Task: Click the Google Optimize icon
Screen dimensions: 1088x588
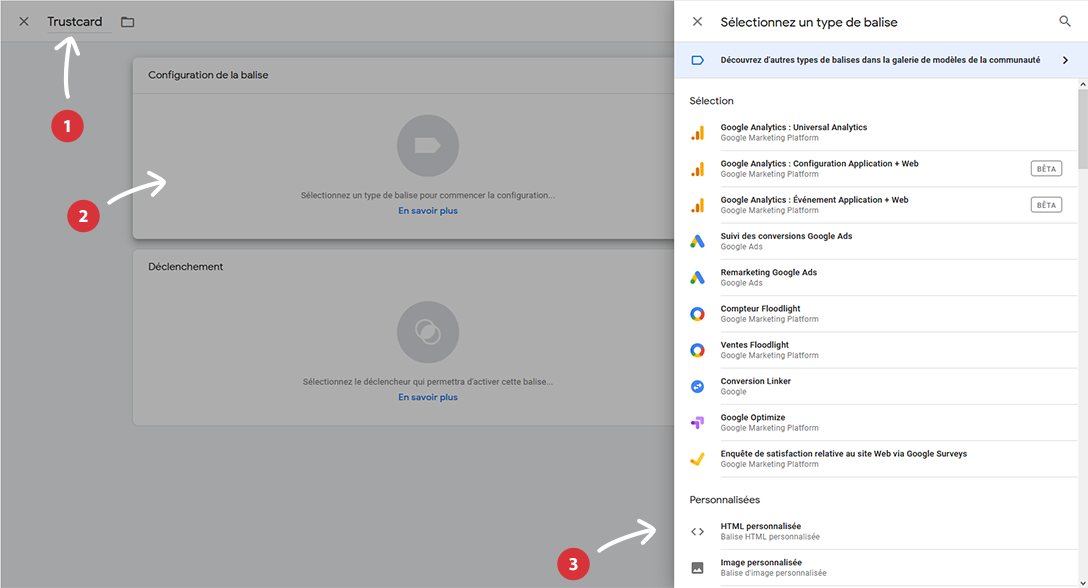Action: coord(697,422)
